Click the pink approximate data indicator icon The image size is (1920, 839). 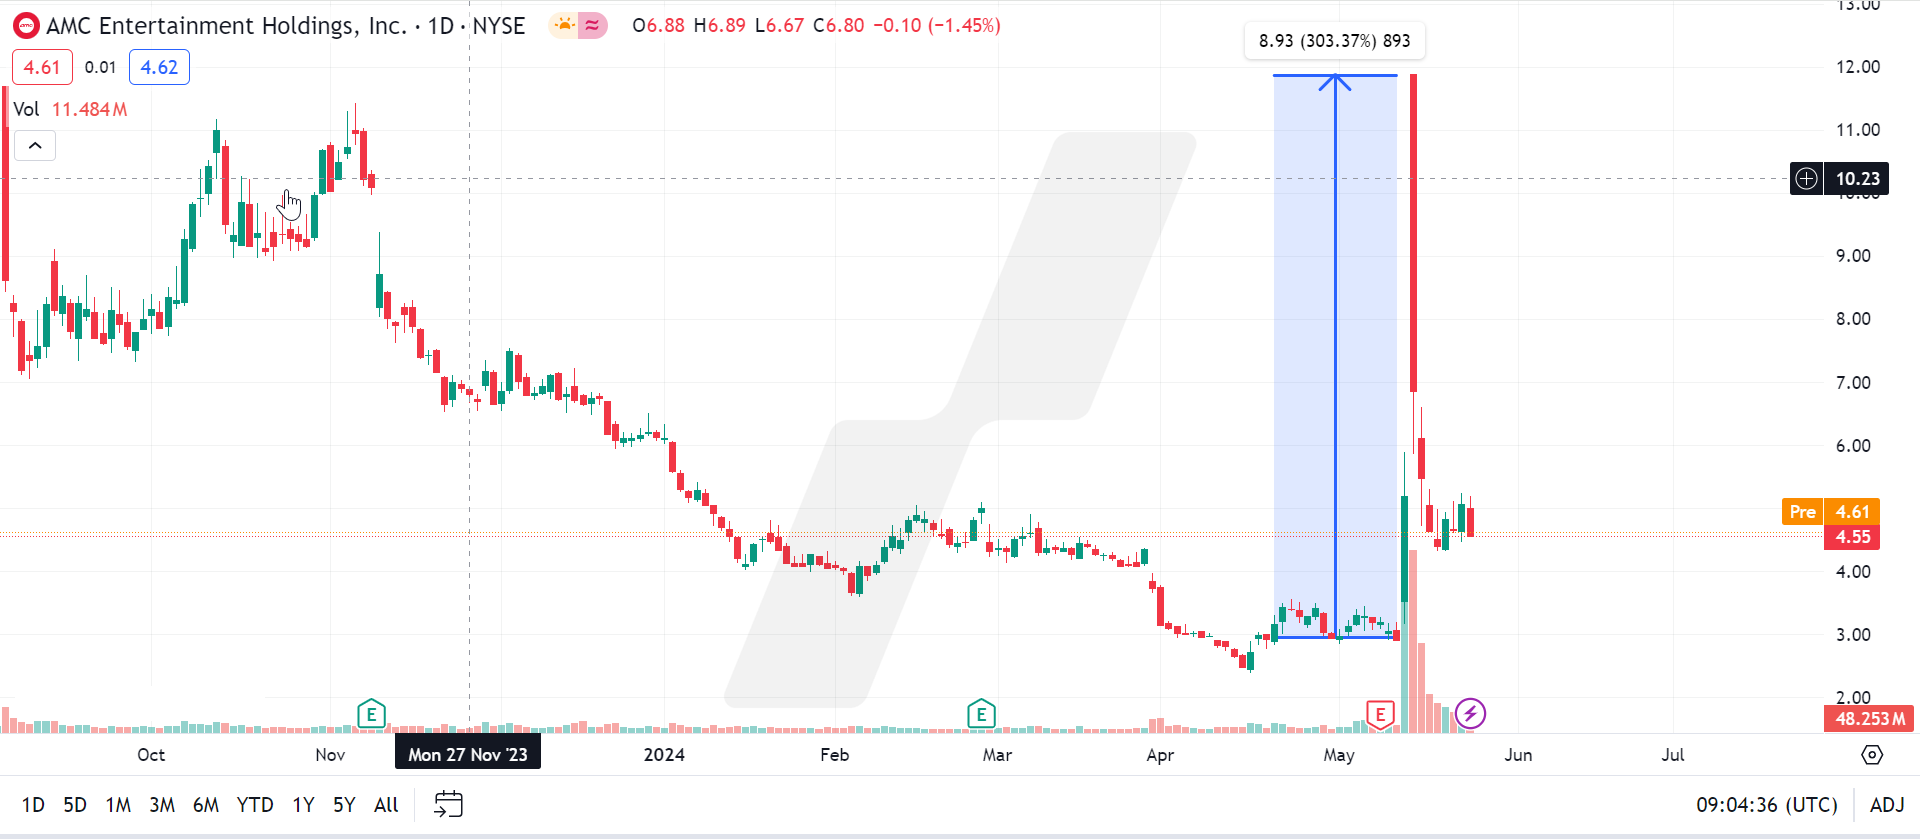593,26
